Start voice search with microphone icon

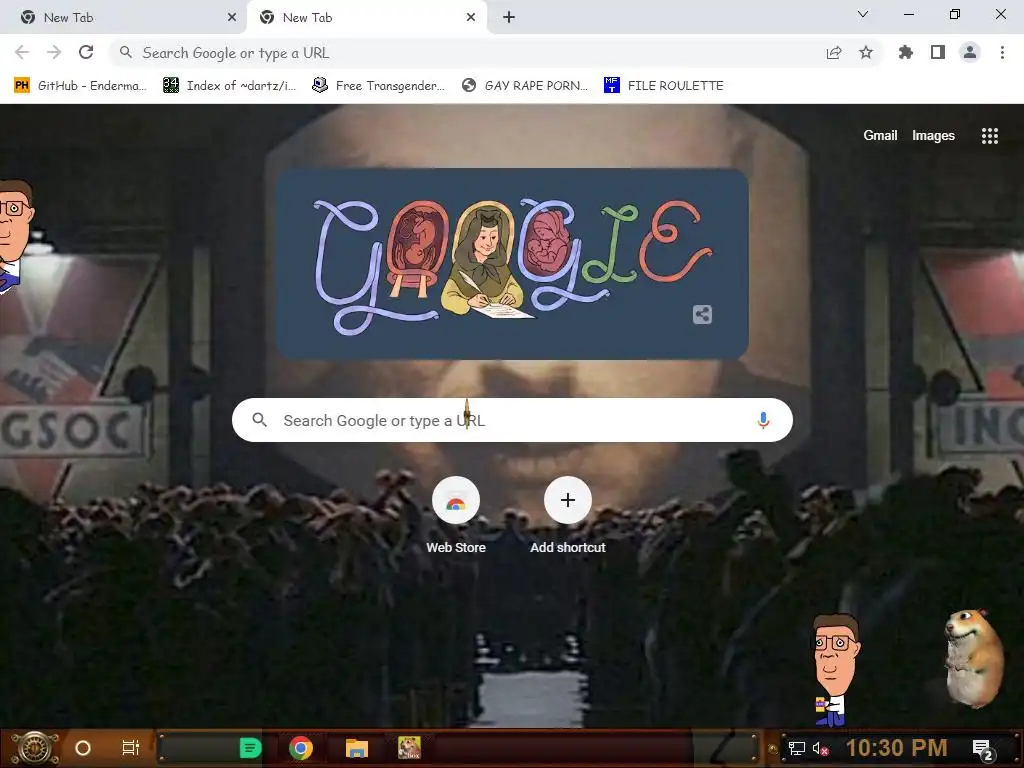pos(763,420)
